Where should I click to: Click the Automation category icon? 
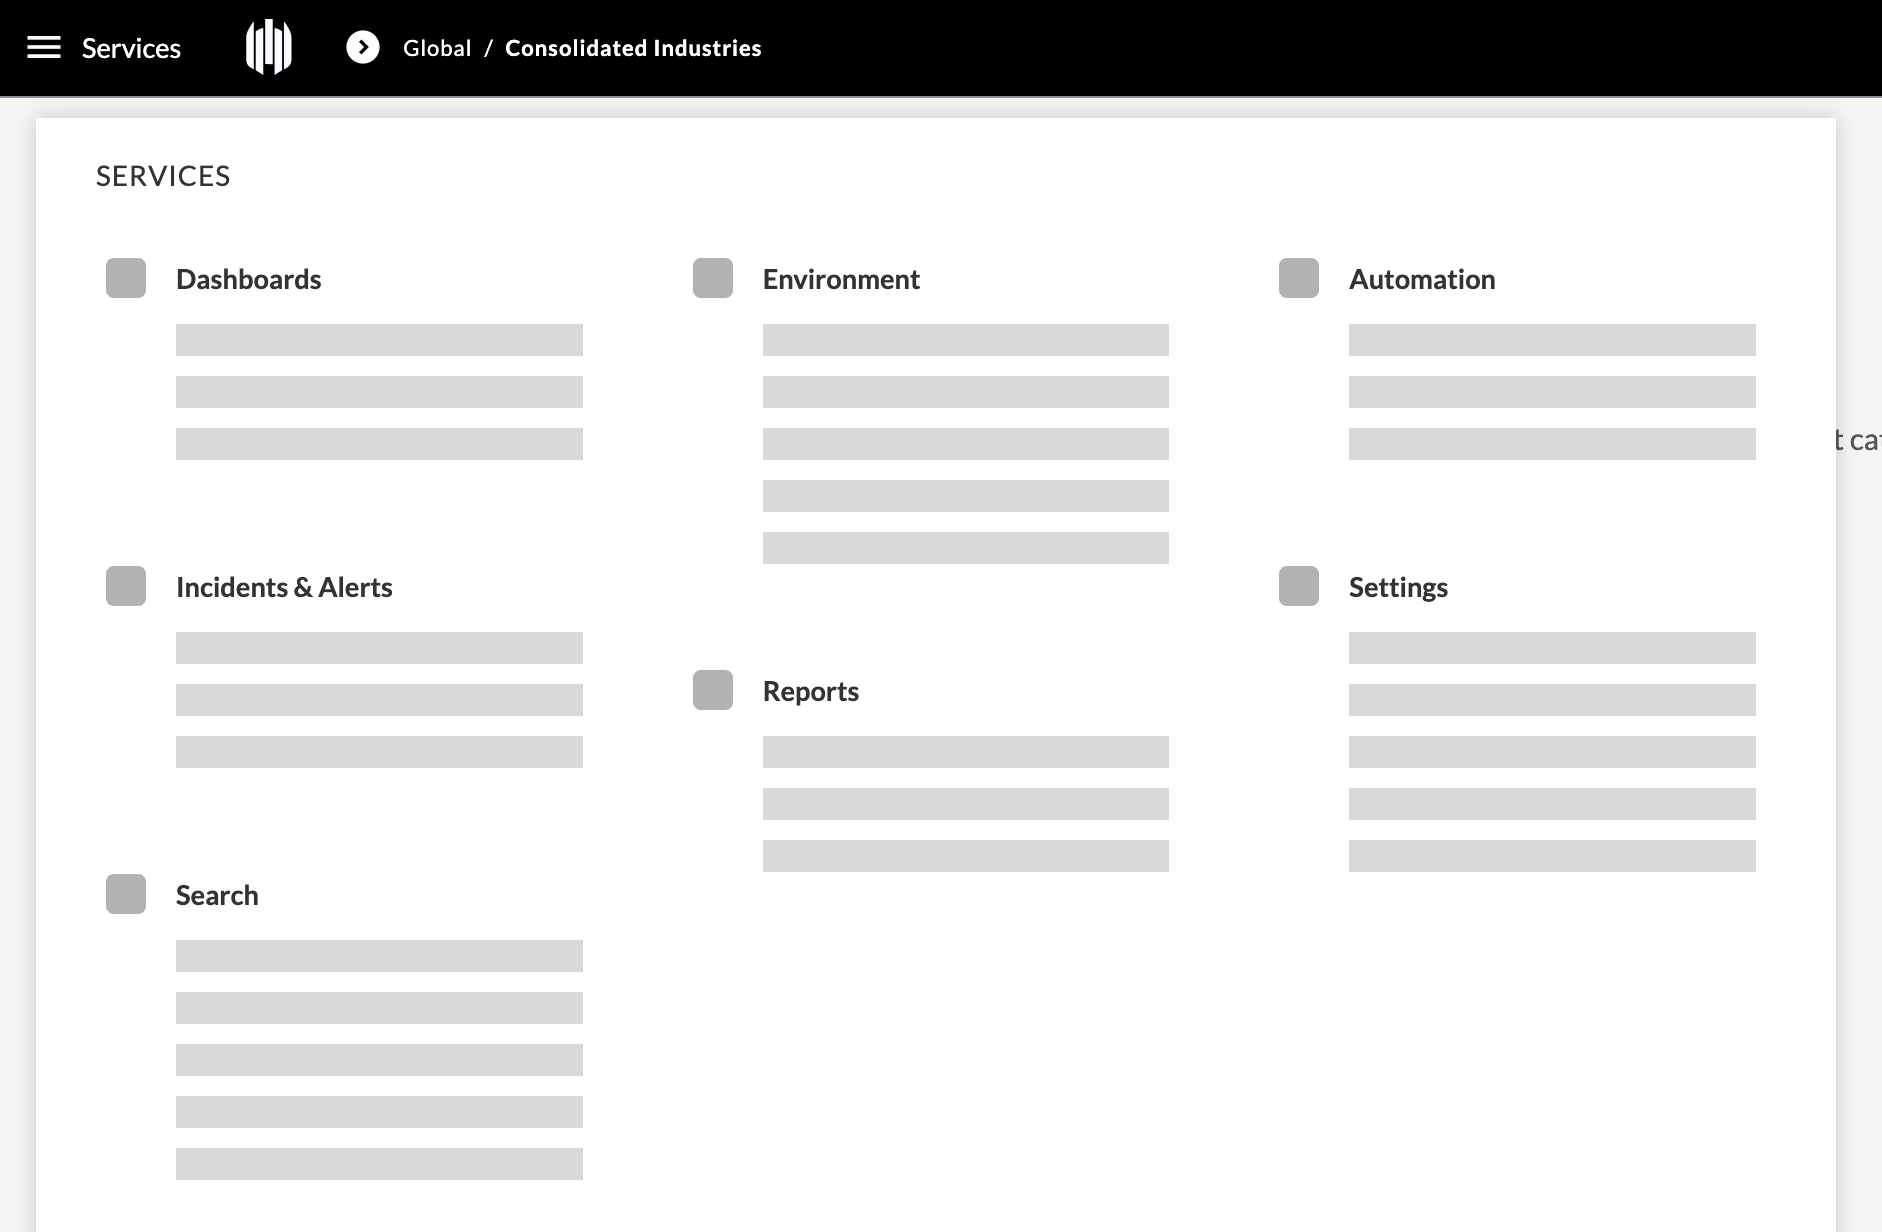(x=1299, y=278)
